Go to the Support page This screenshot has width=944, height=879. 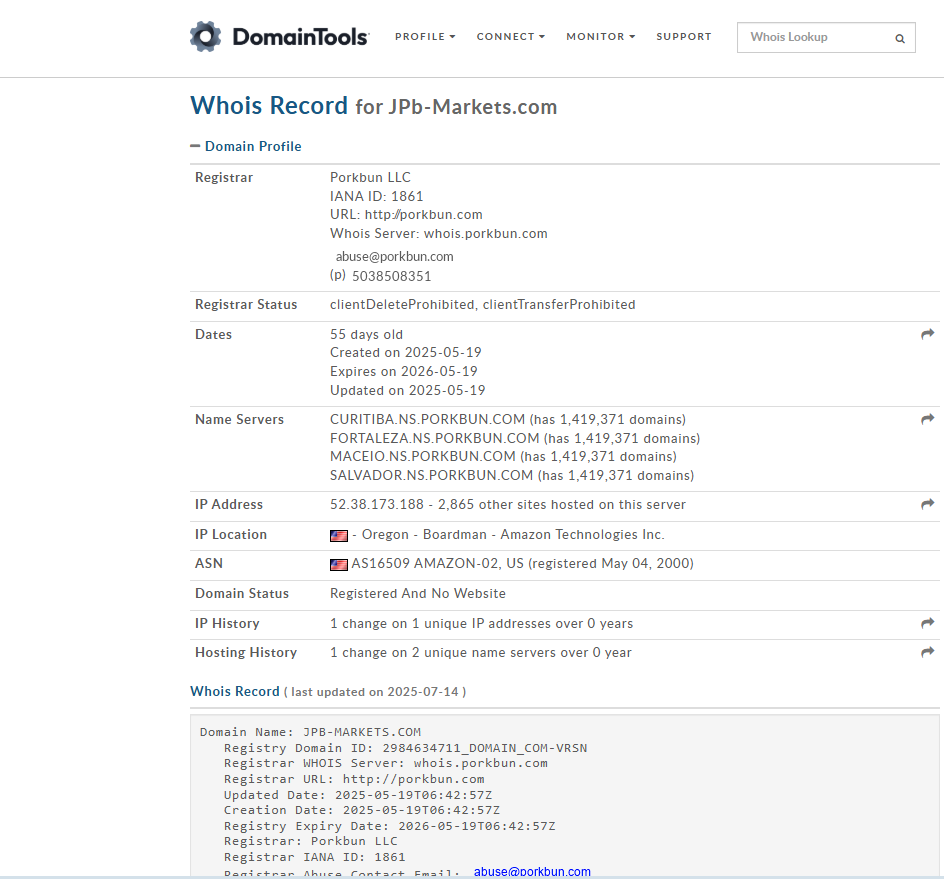coord(684,37)
